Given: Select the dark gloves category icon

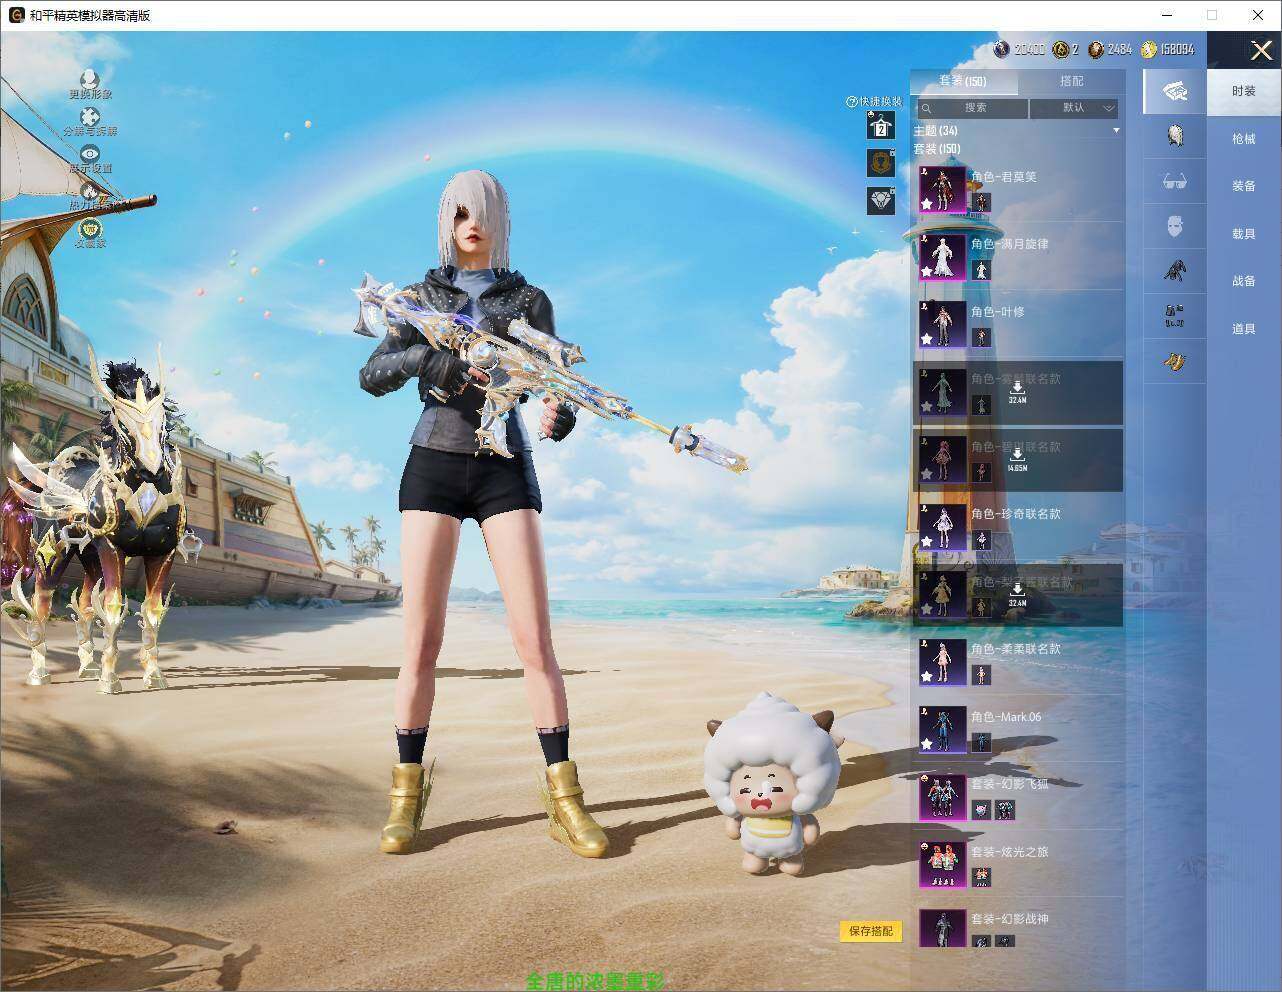Looking at the screenshot, I should [x=1175, y=270].
